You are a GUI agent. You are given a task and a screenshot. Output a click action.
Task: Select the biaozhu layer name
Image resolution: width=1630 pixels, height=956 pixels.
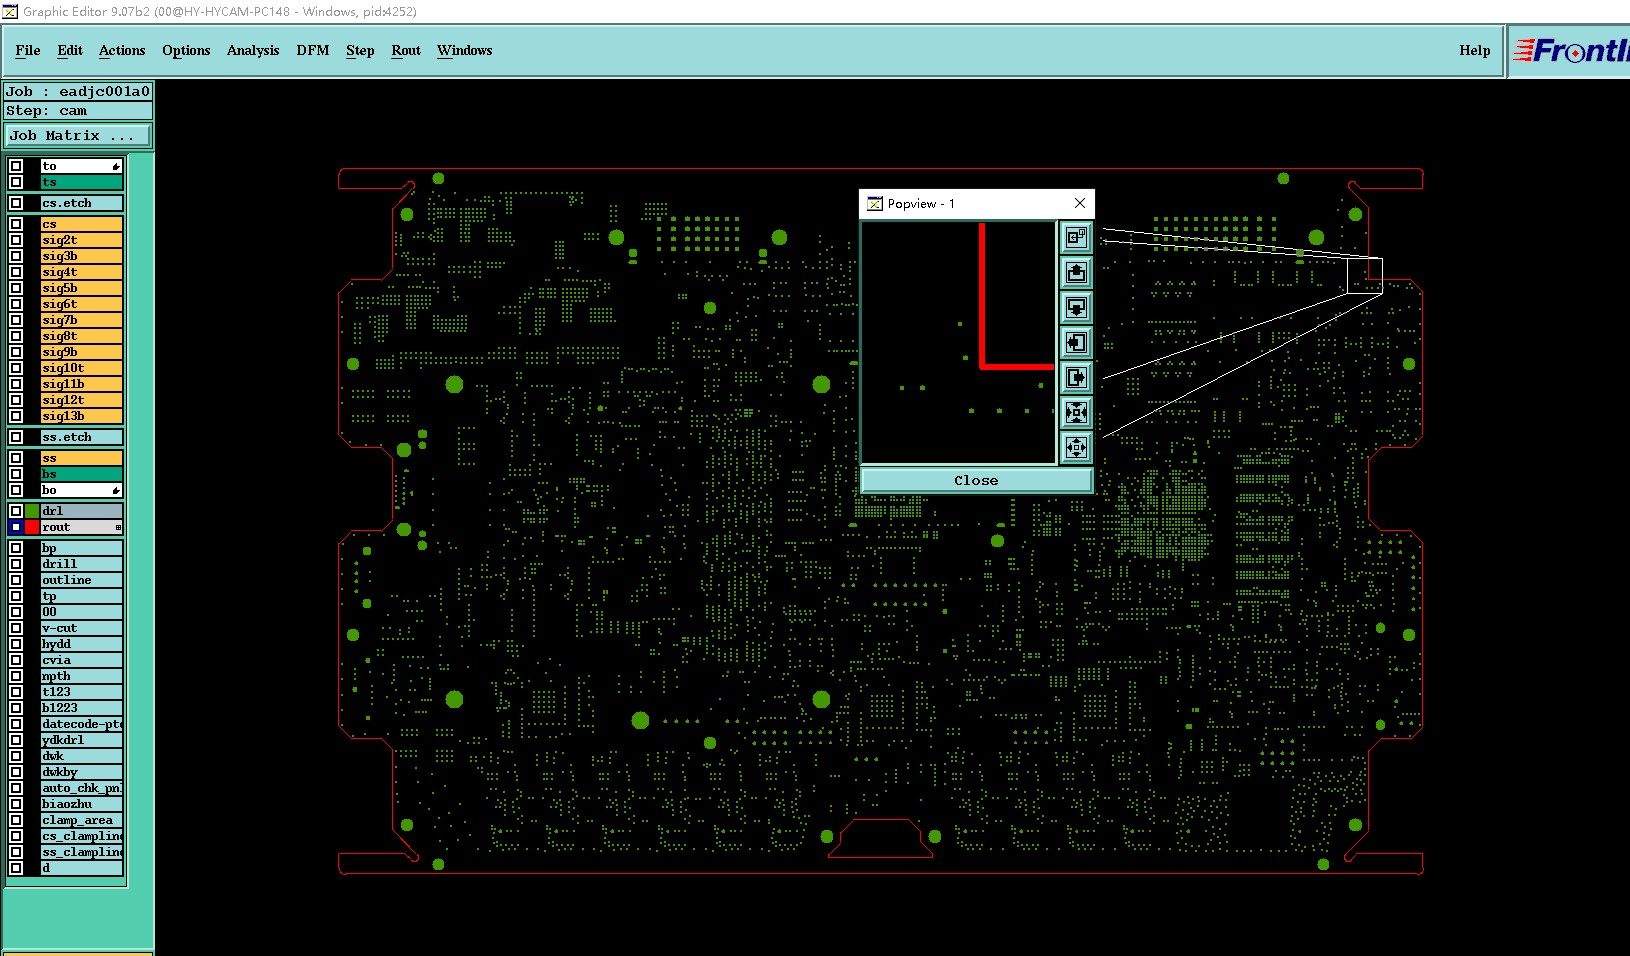point(82,804)
